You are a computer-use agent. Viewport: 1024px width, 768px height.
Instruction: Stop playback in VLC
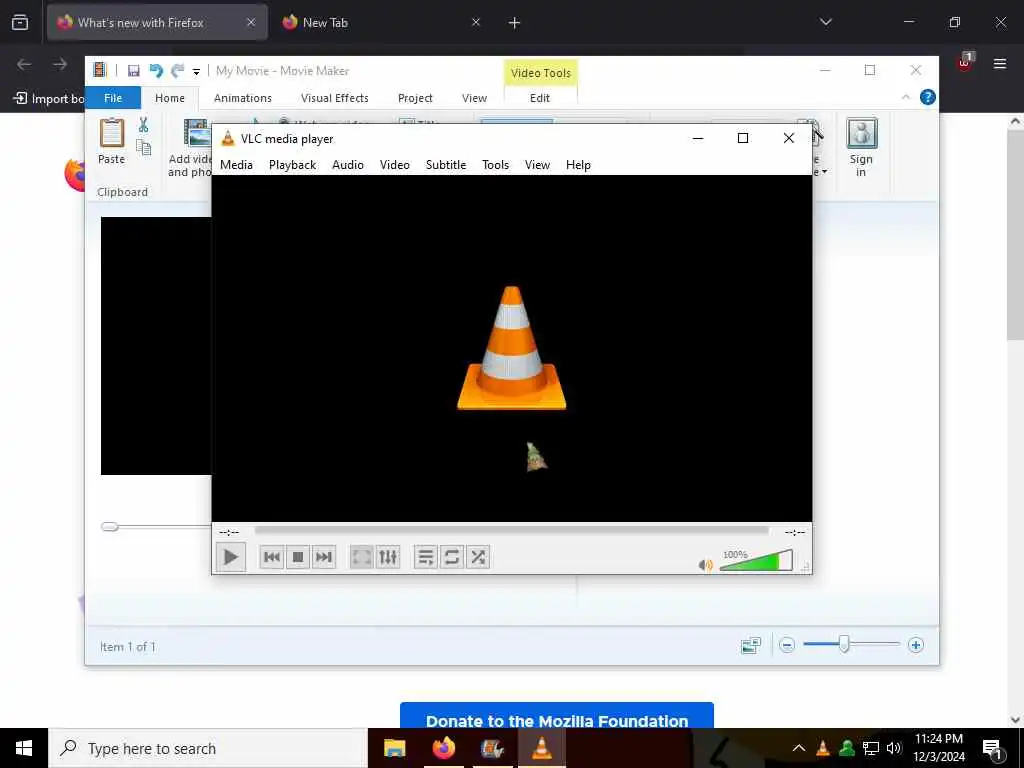point(298,557)
